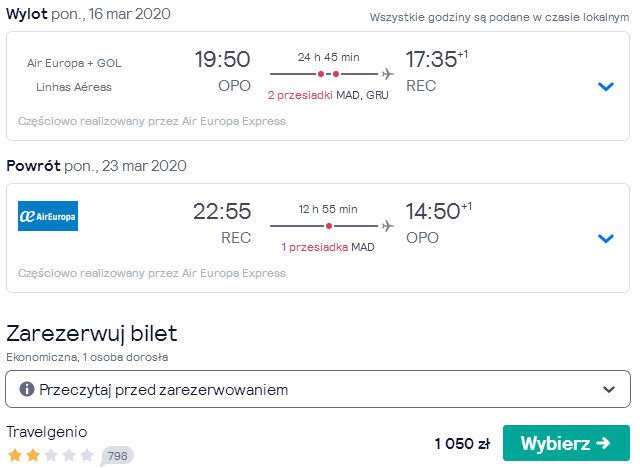640x468 pixels.
Task: Click the first orange rating star for Travelgenio
Action: click(15, 455)
